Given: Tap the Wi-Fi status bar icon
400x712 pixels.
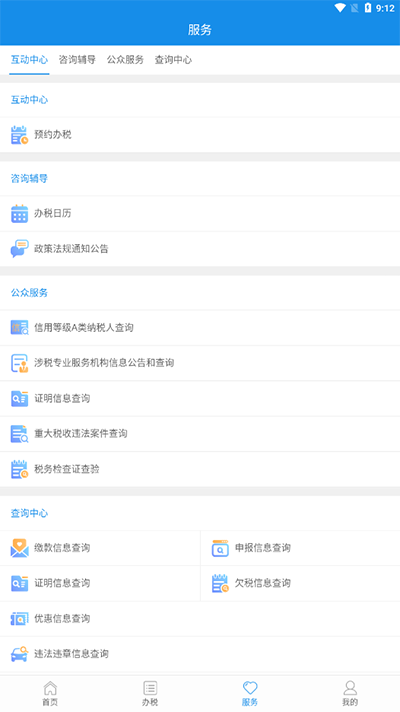Looking at the screenshot, I should pyautogui.click(x=340, y=8).
